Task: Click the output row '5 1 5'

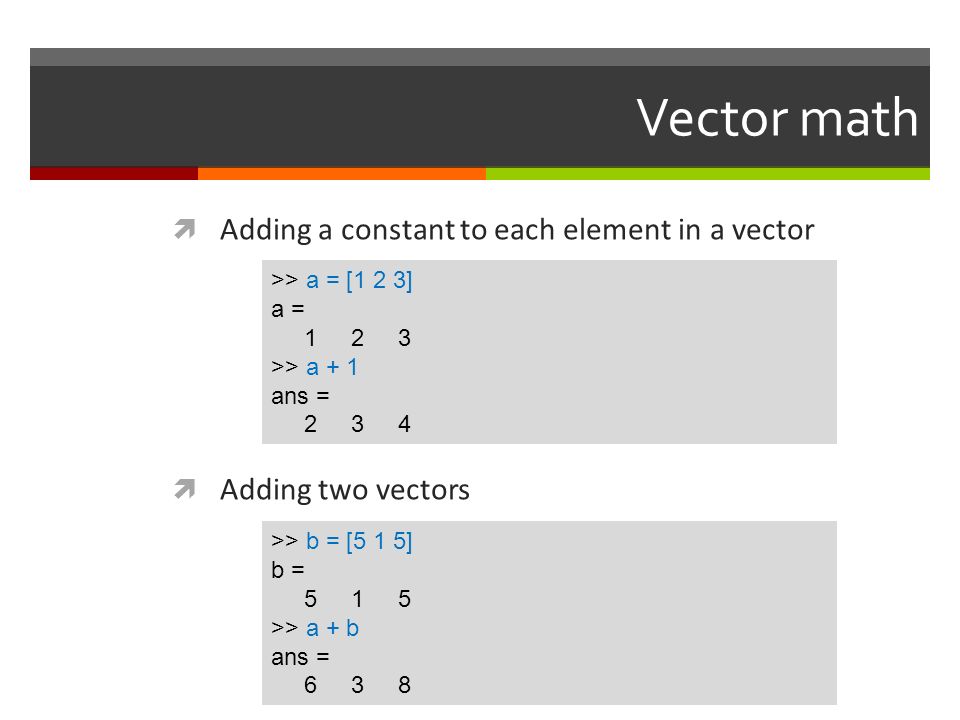Action: (358, 599)
